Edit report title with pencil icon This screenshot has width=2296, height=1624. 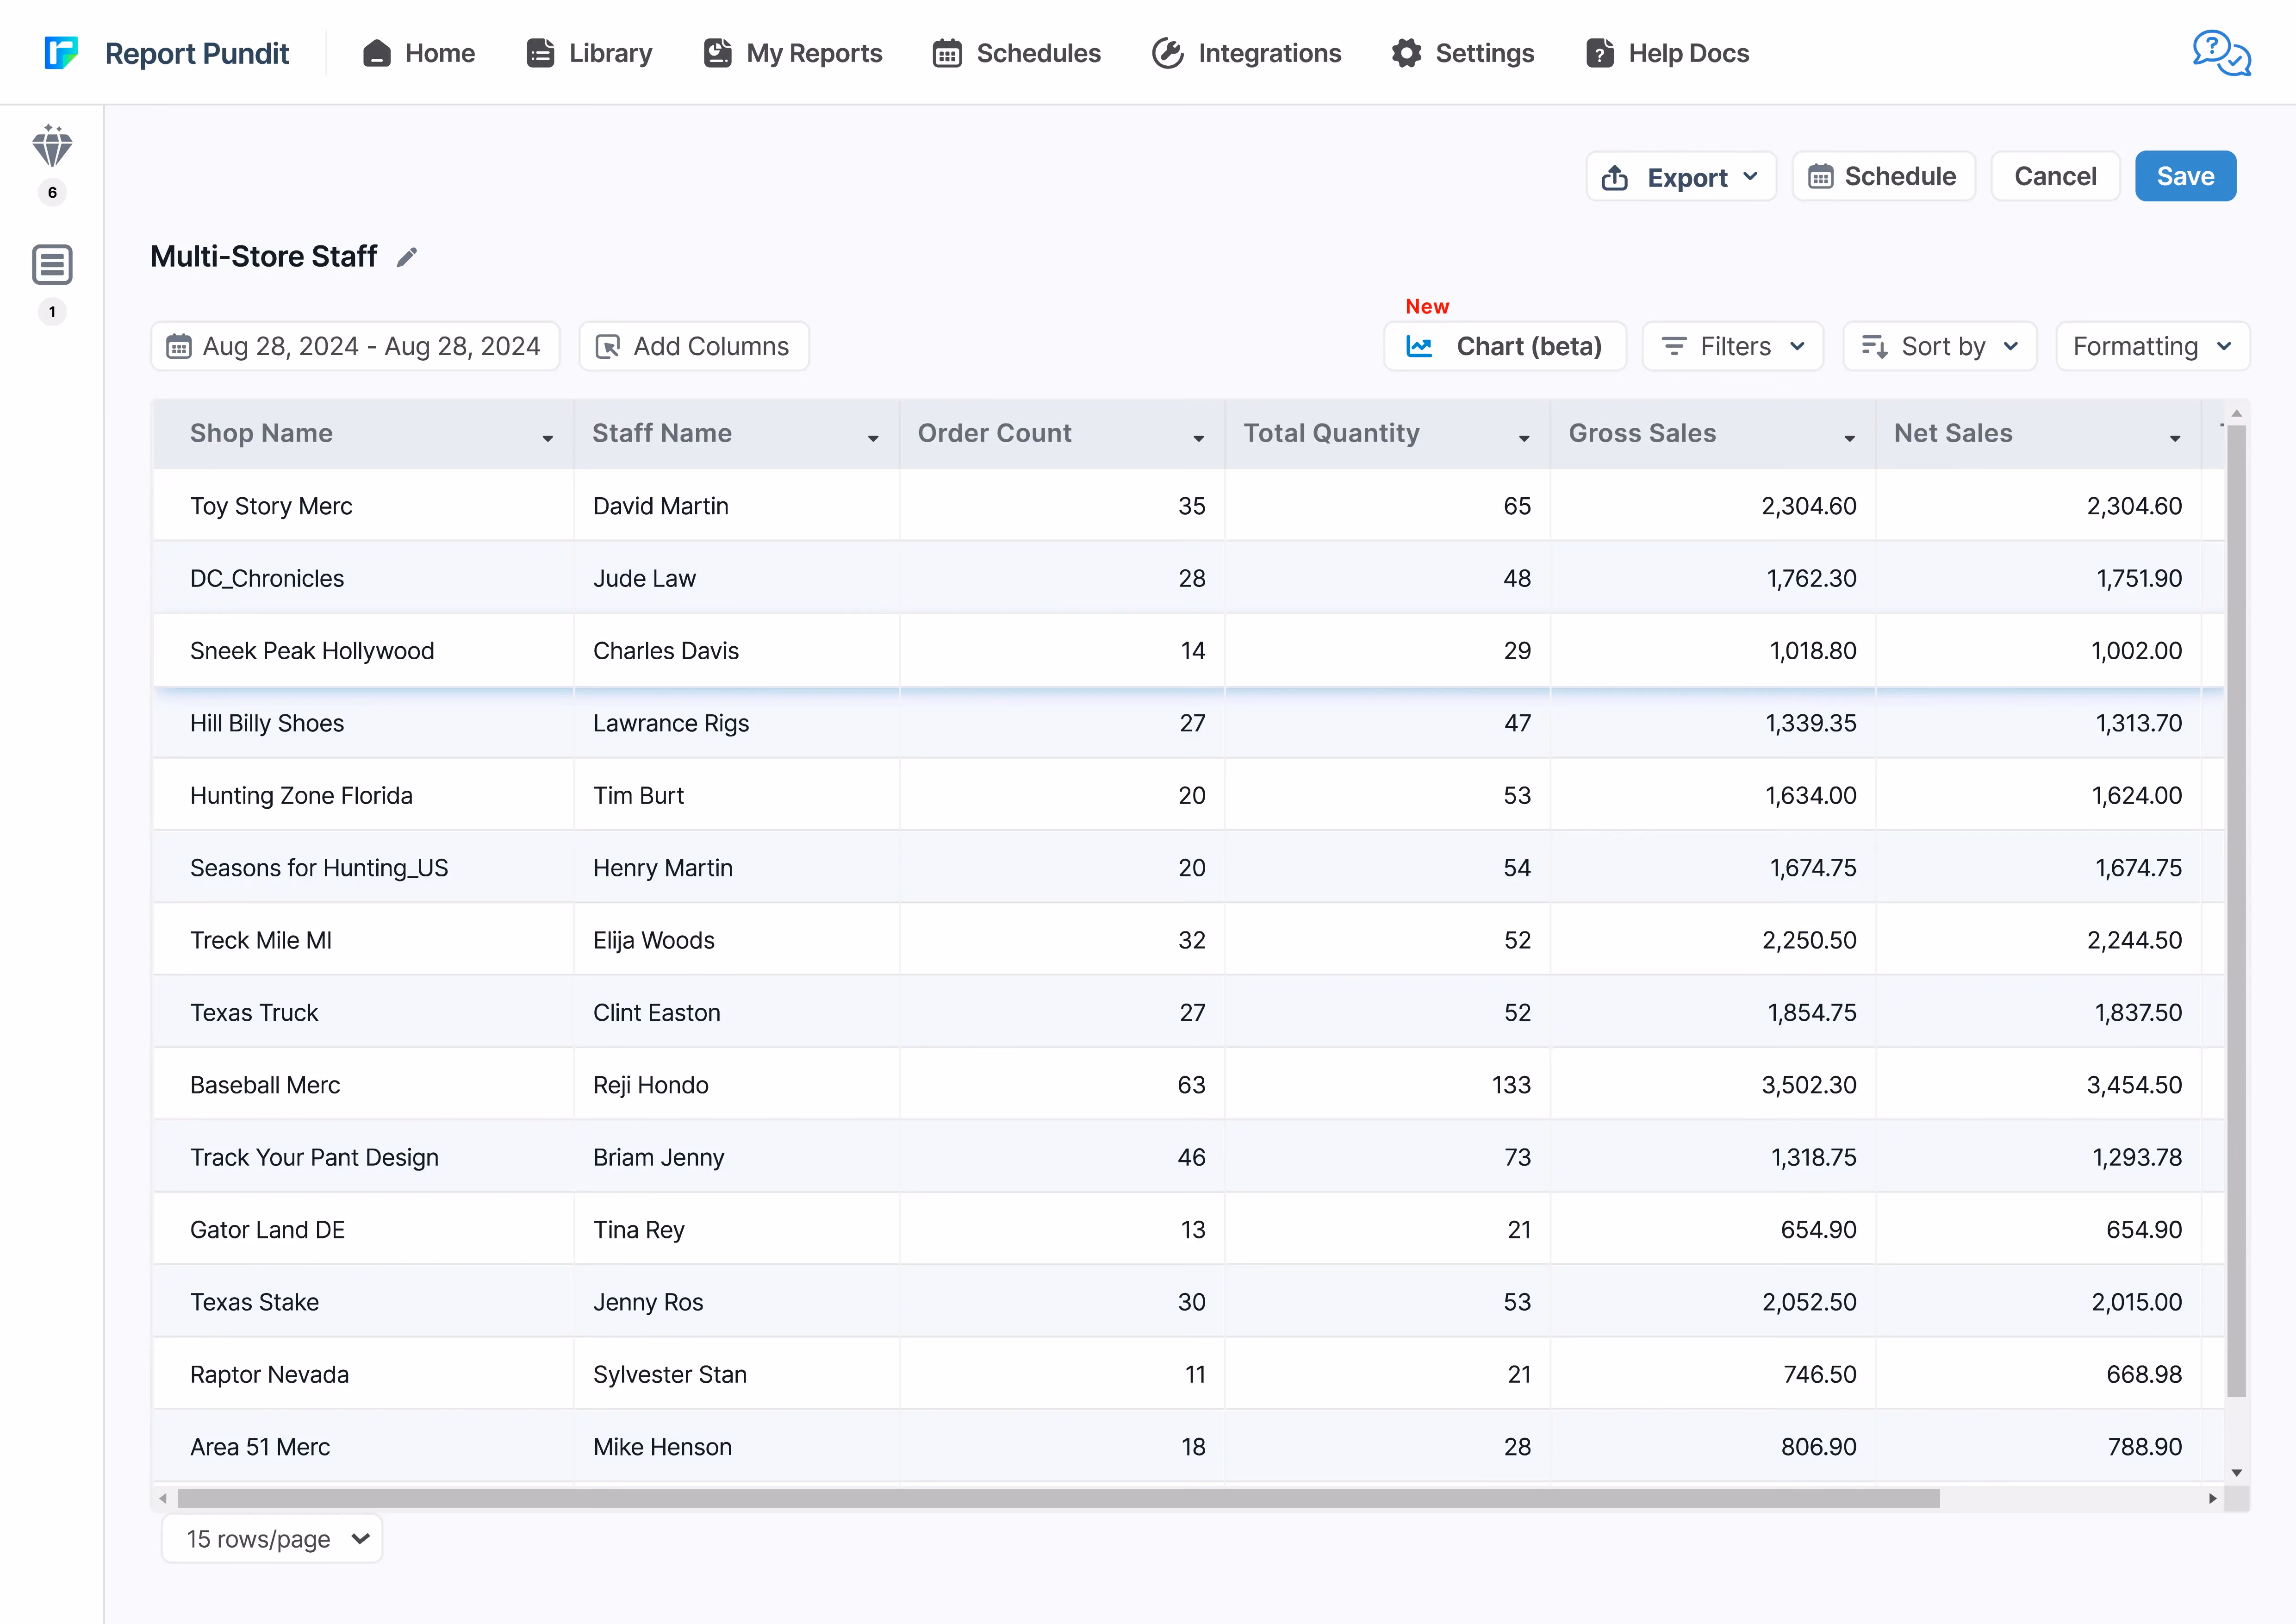coord(407,257)
